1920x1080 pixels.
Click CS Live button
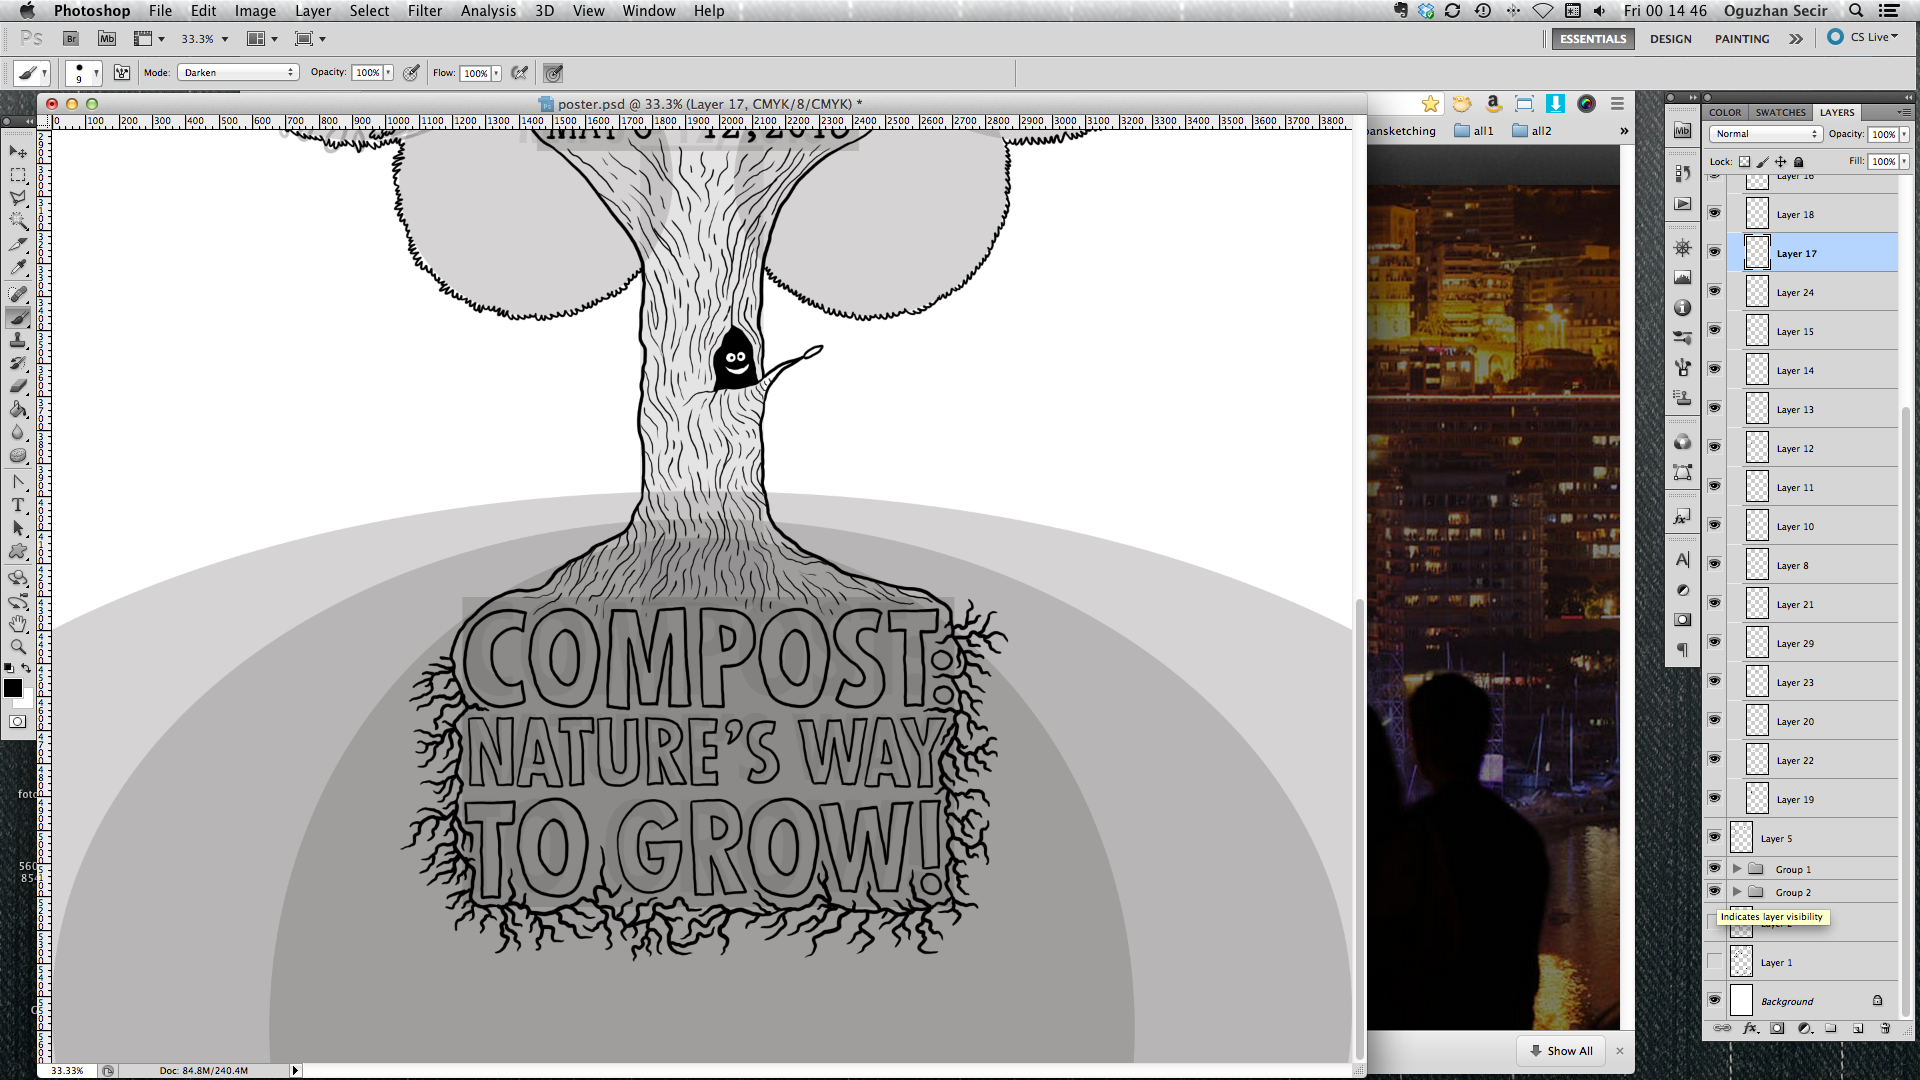click(x=1863, y=37)
